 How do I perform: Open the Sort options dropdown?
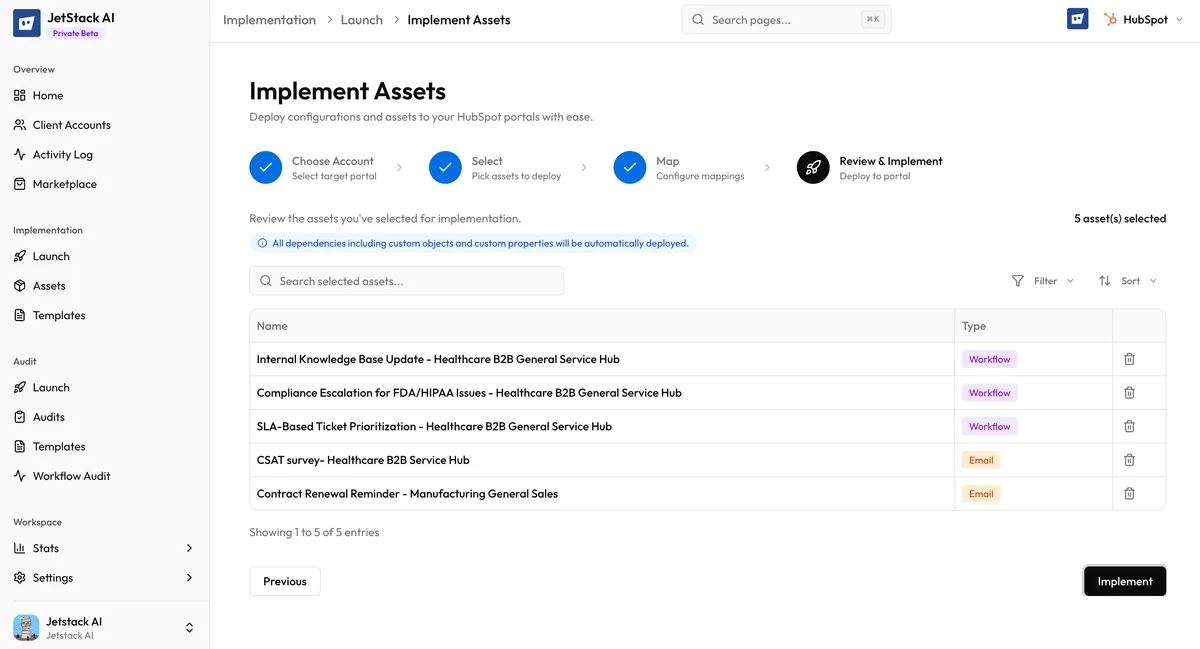[x=1128, y=281]
